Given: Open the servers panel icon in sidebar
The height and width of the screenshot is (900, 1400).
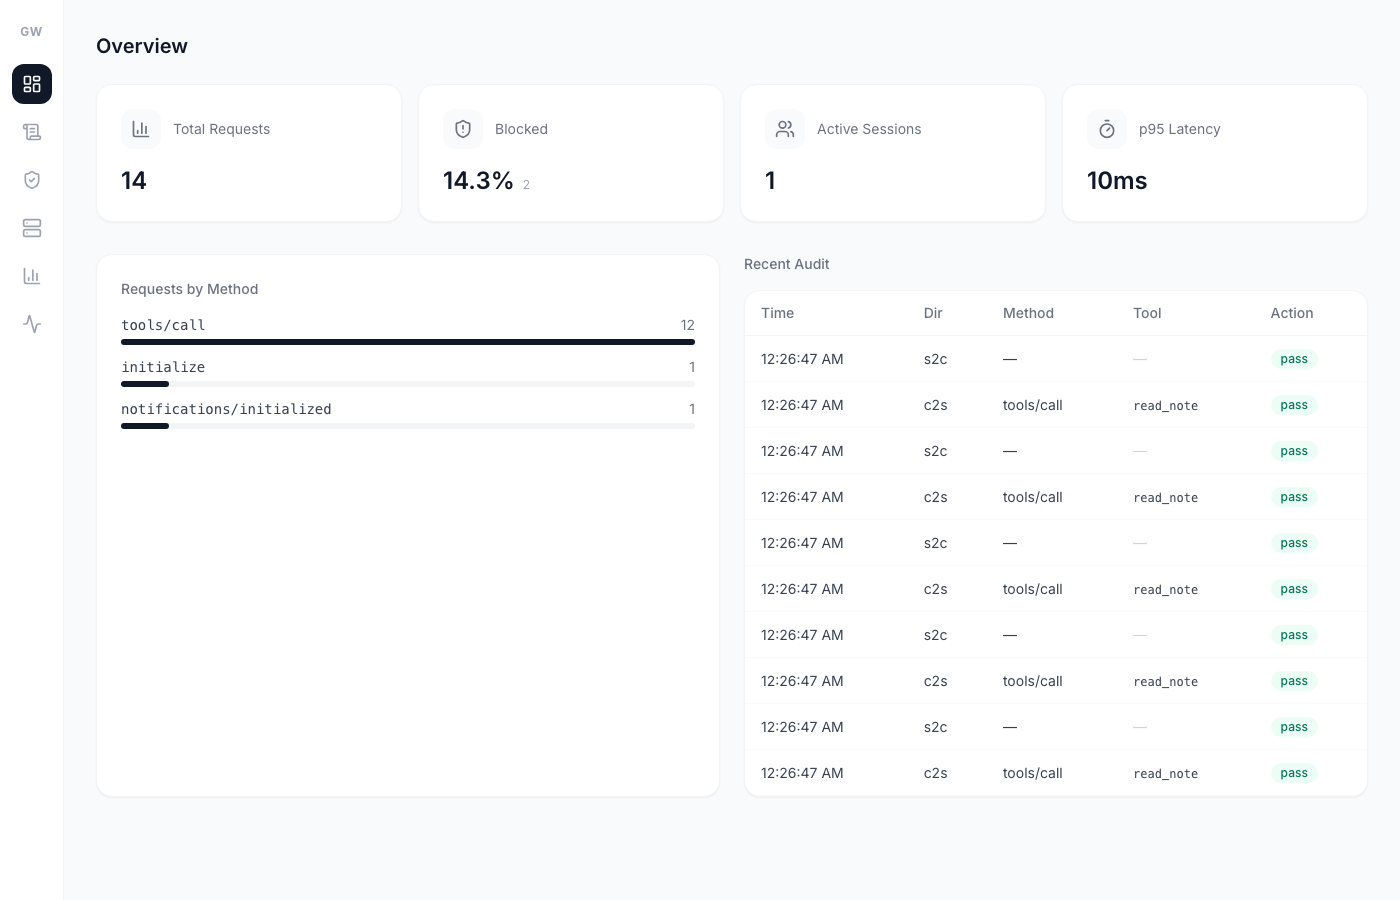Looking at the screenshot, I should tap(32, 228).
